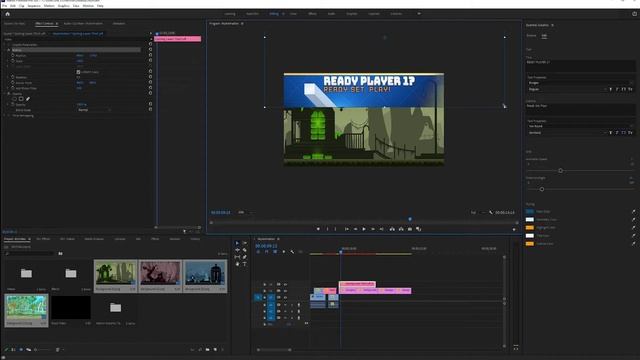Select the Track Select Forward tool
This screenshot has width=640, height=360.
pos(244,243)
